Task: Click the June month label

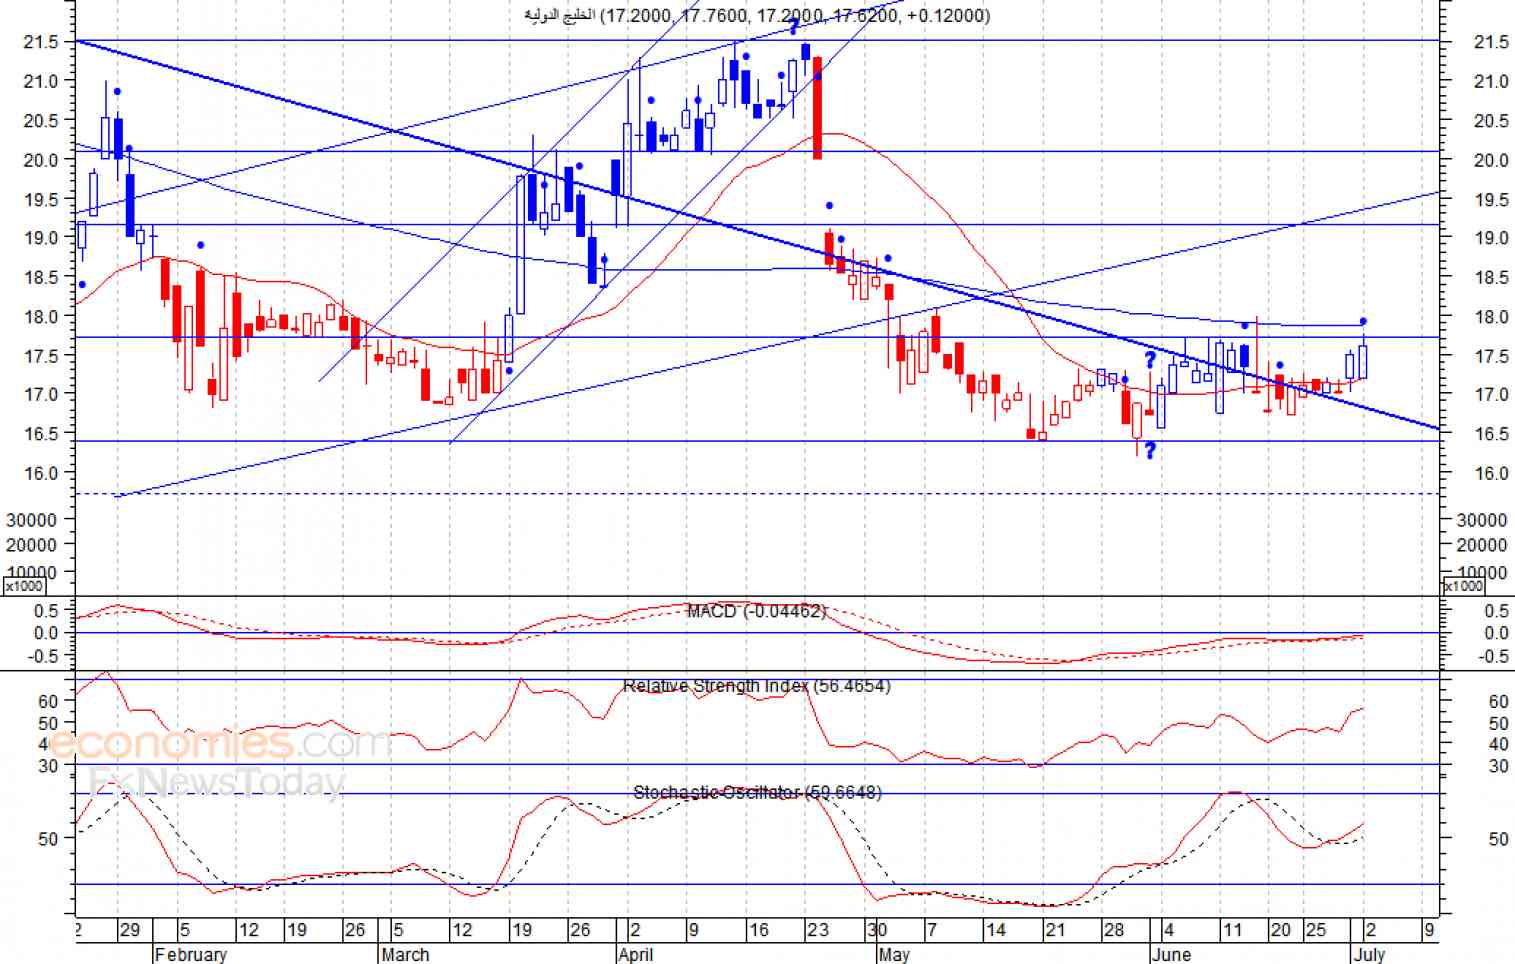Action: point(1171,954)
